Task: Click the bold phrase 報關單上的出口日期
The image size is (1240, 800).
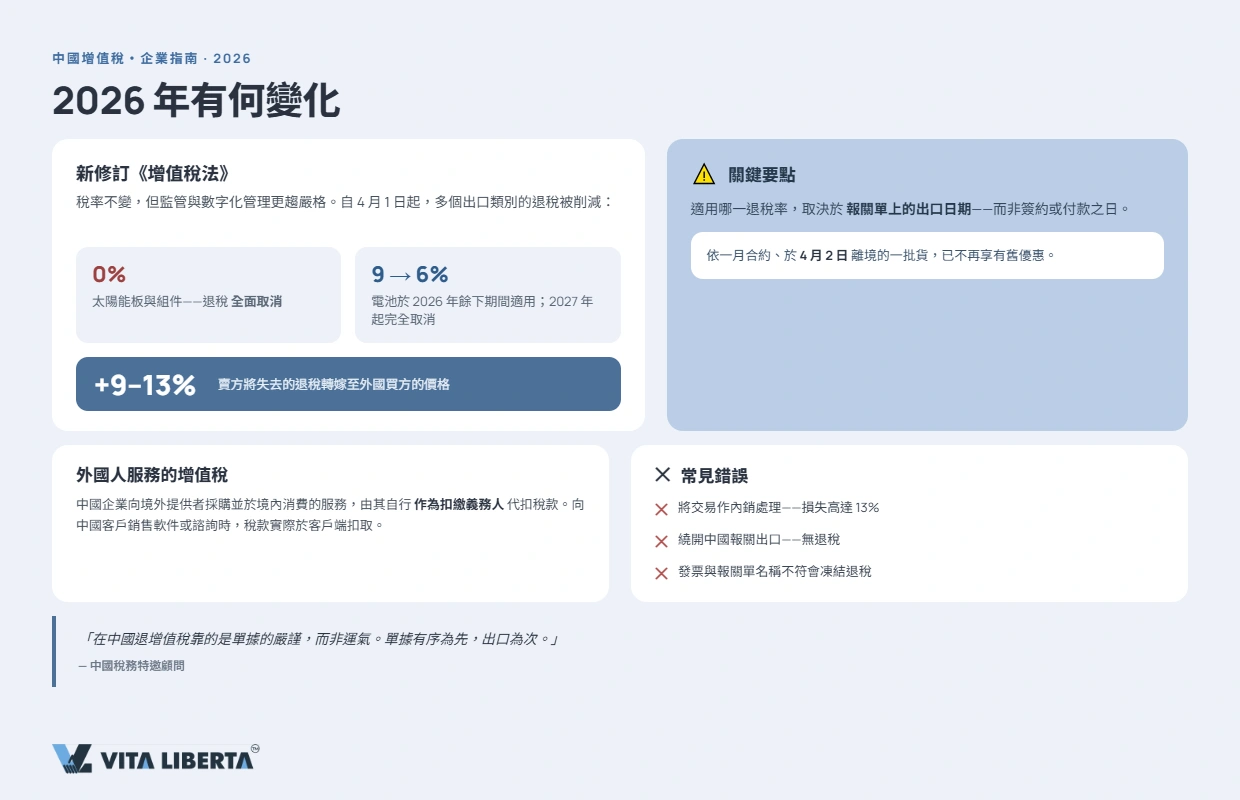Action: [909, 209]
